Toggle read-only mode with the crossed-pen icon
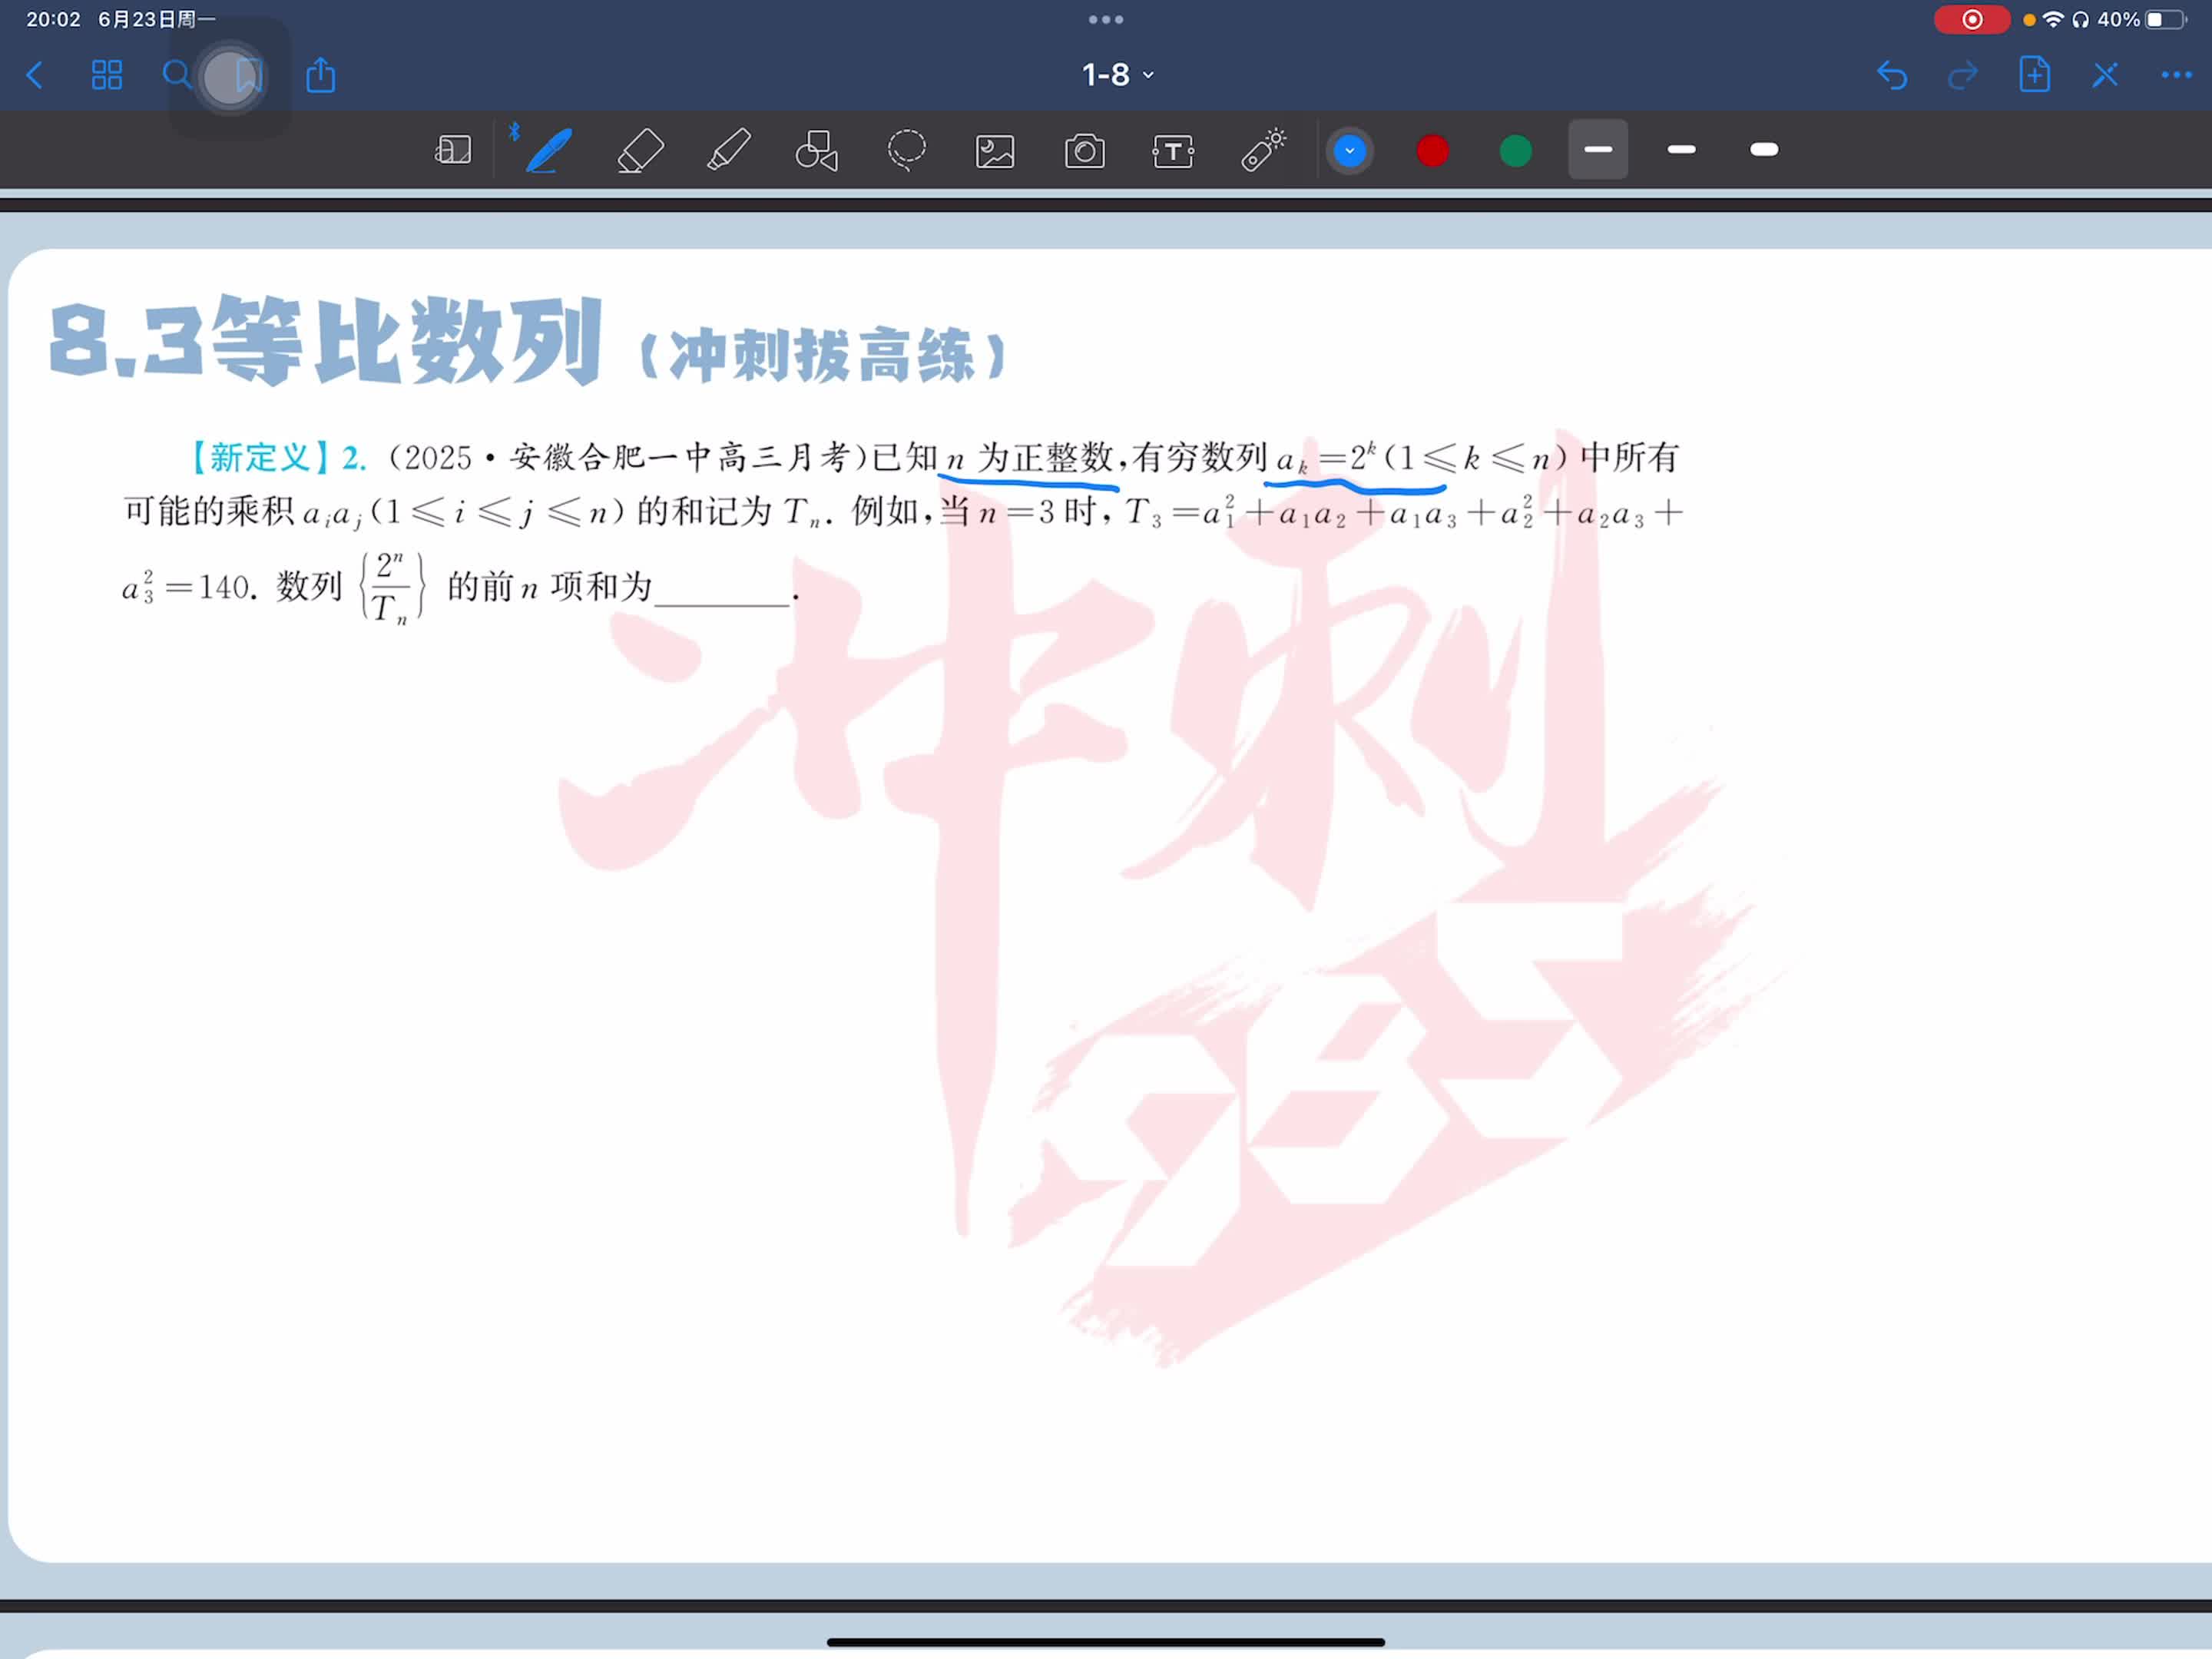The height and width of the screenshot is (1659, 2212). (x=2104, y=75)
